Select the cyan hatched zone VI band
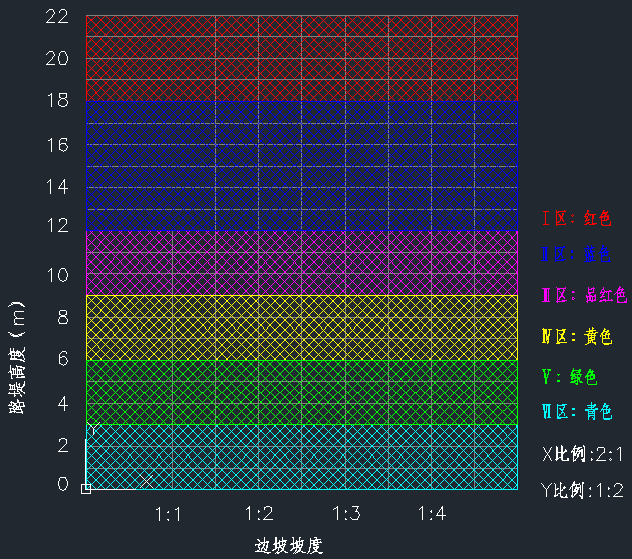 [301, 457]
